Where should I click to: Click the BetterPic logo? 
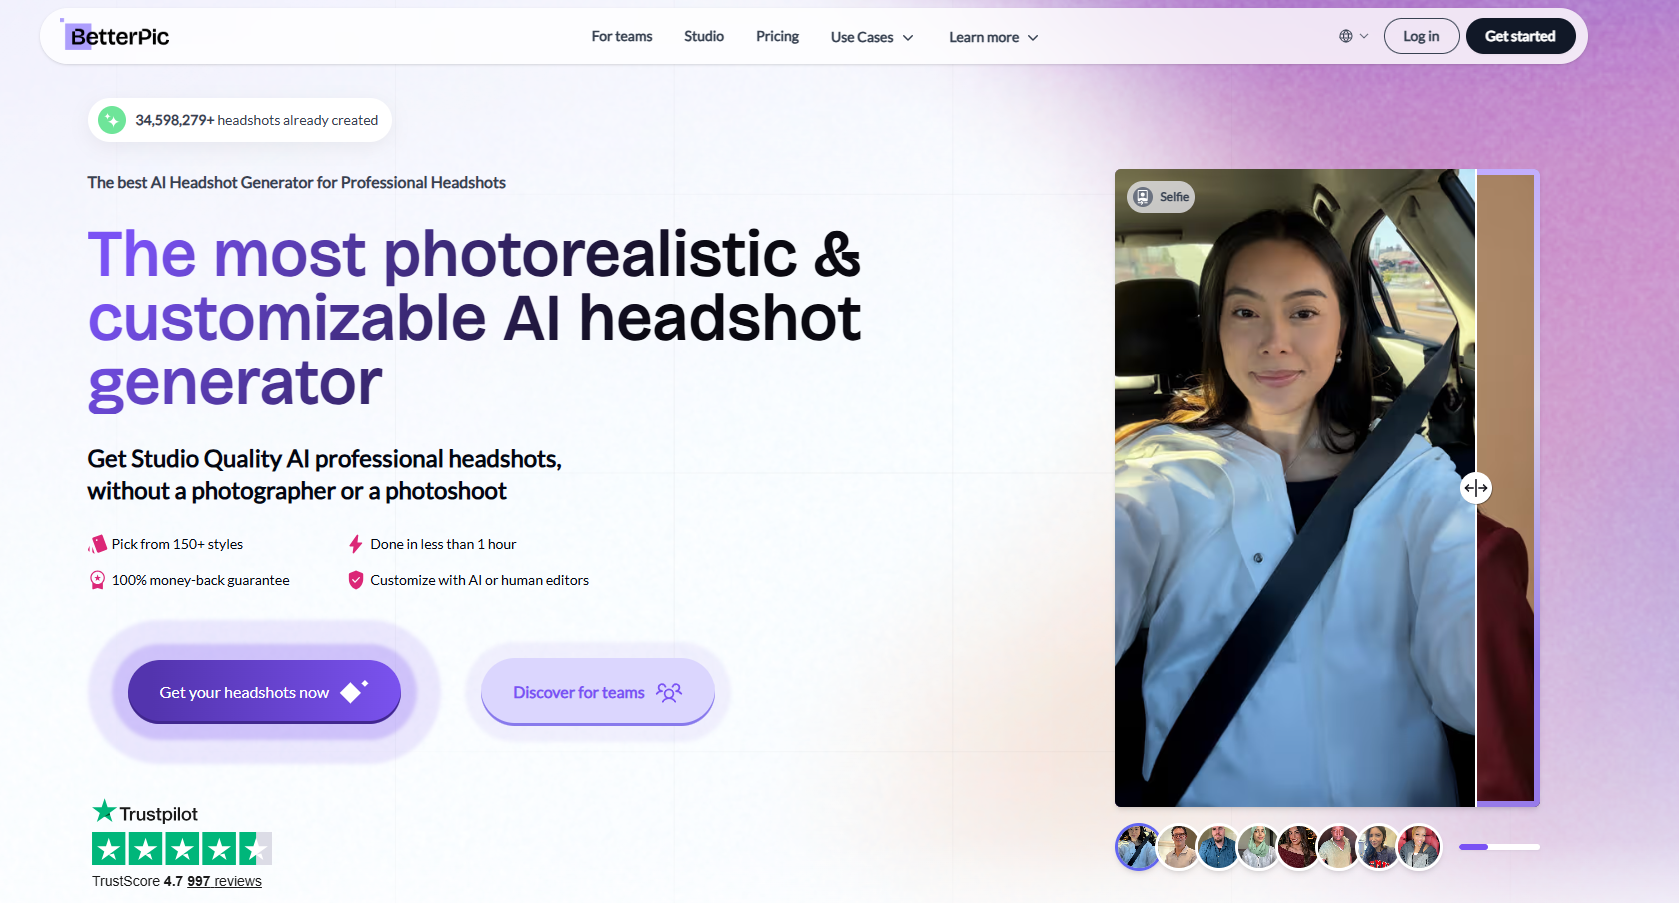(x=118, y=37)
